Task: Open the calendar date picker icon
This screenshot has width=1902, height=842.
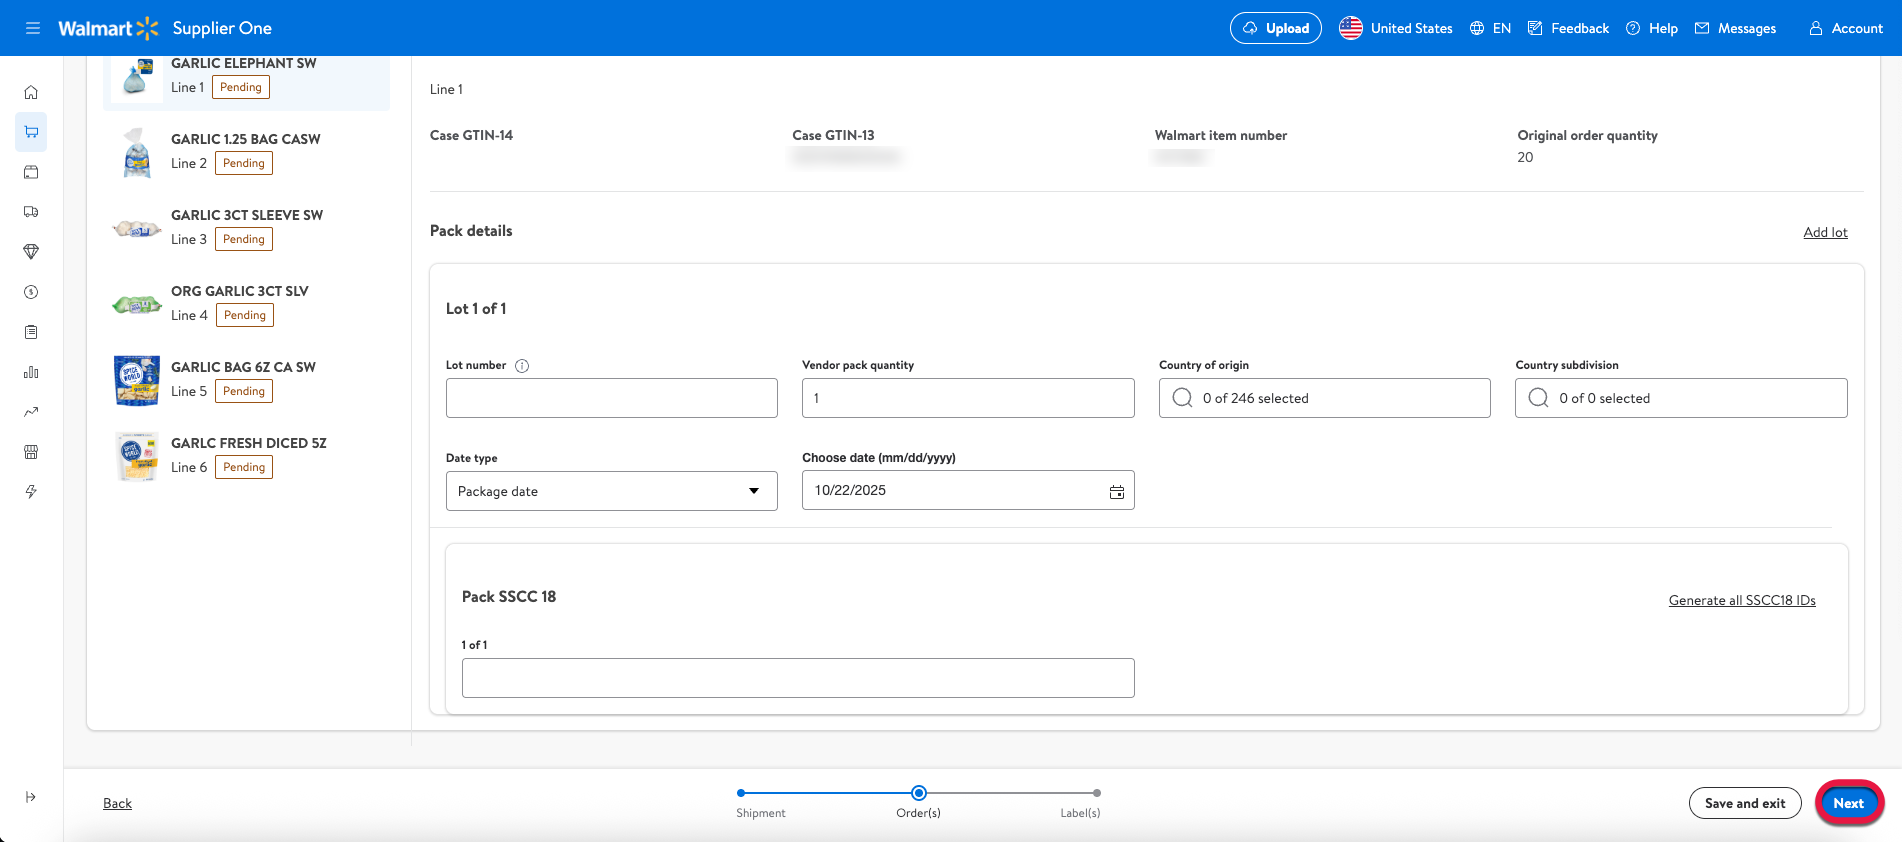Action: 1116,492
